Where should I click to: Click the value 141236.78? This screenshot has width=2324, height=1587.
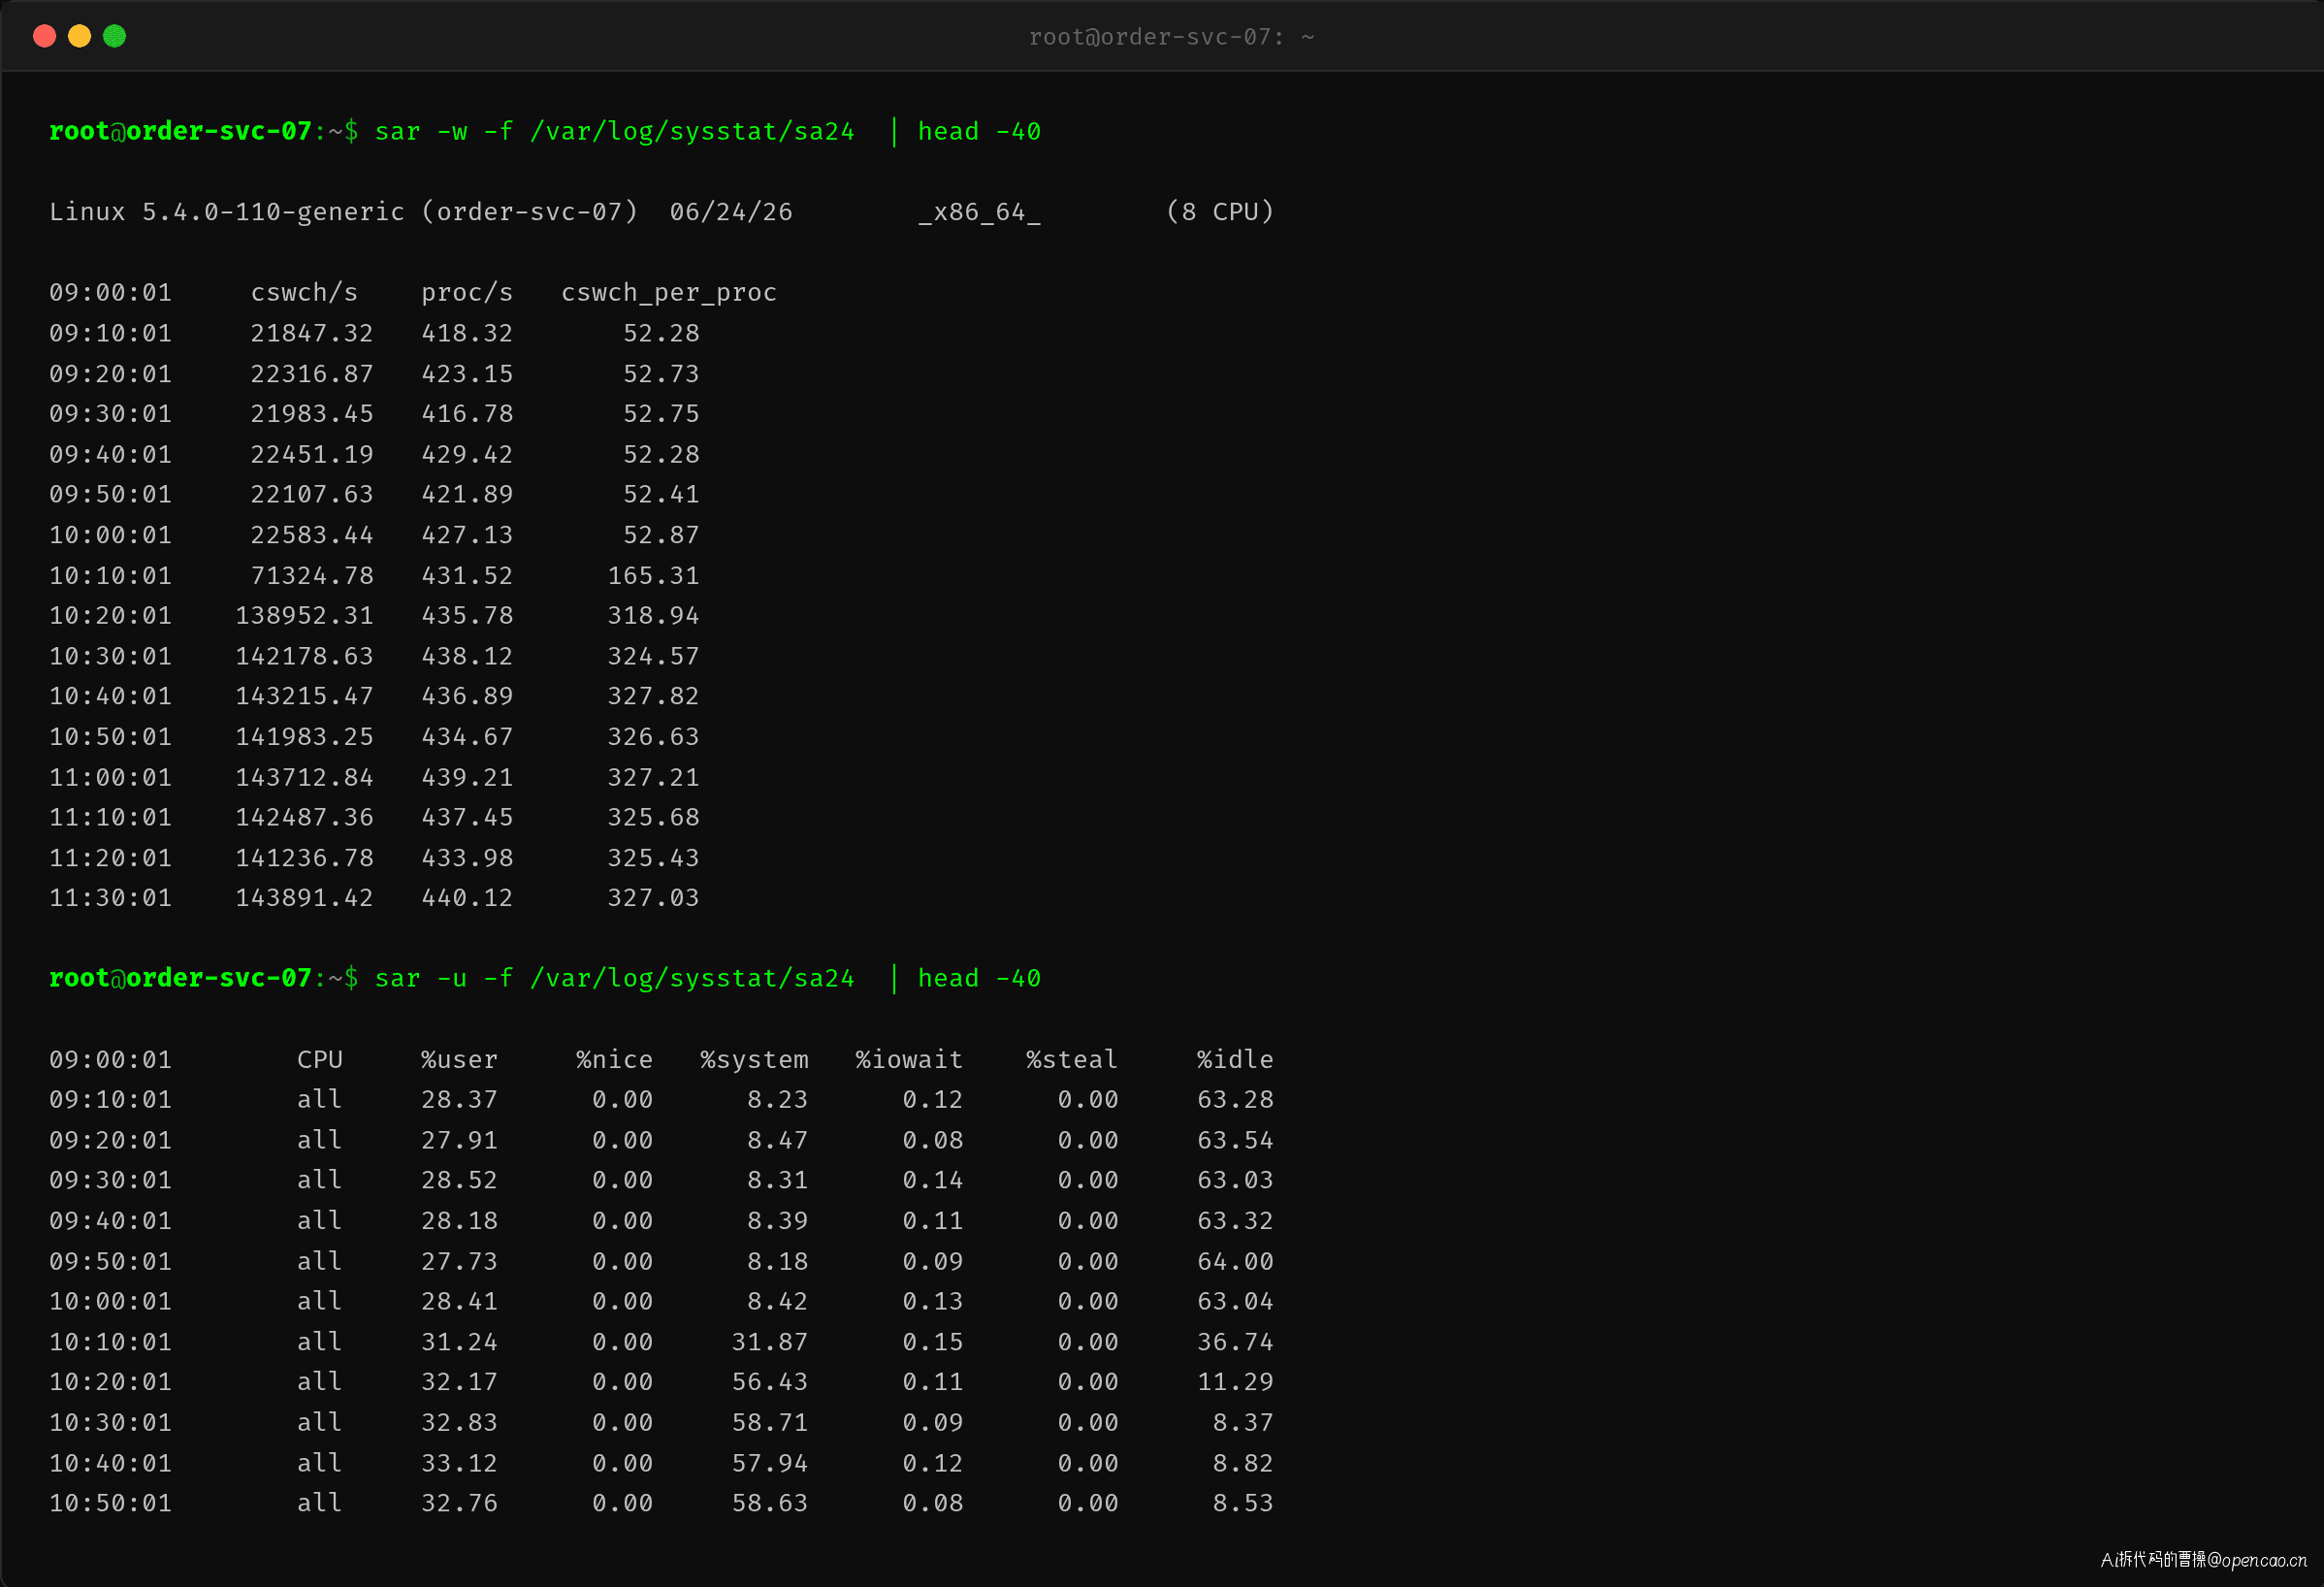tap(304, 858)
